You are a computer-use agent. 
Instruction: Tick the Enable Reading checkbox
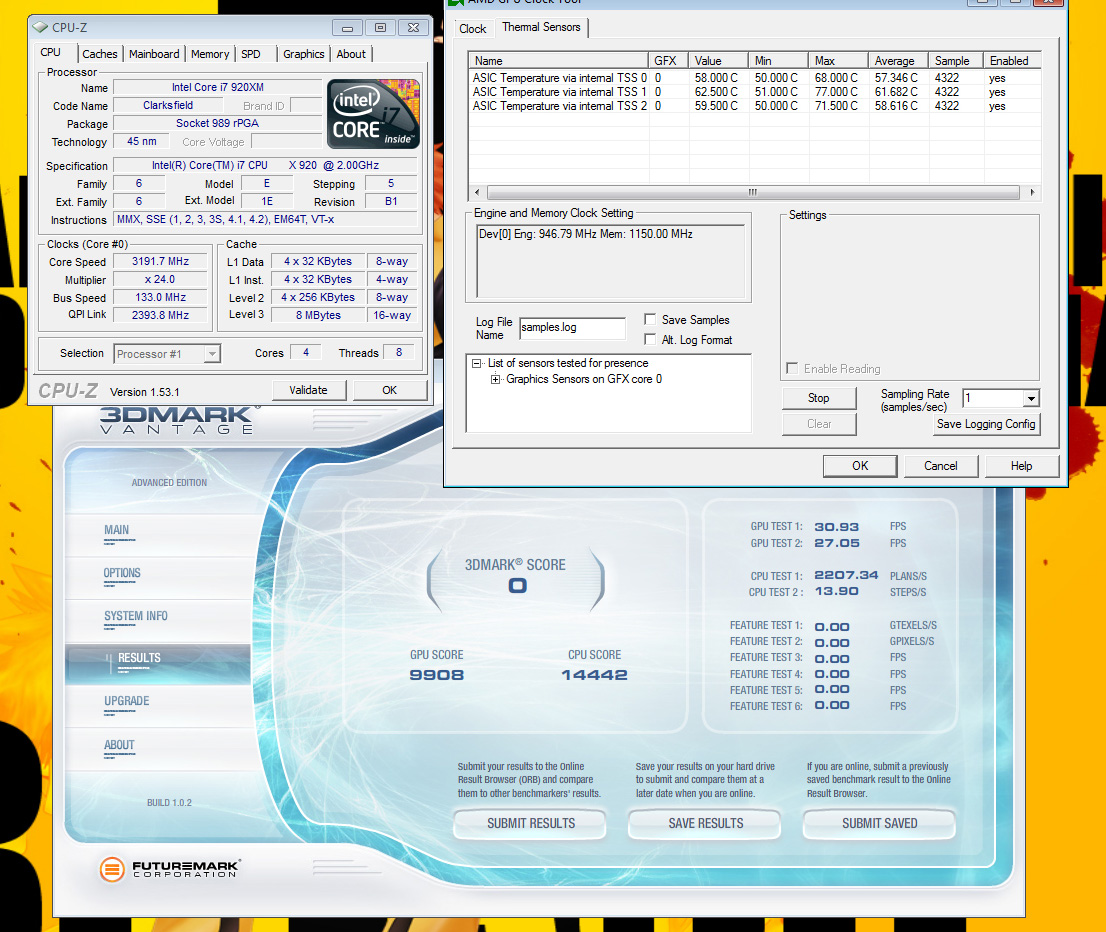pos(792,368)
